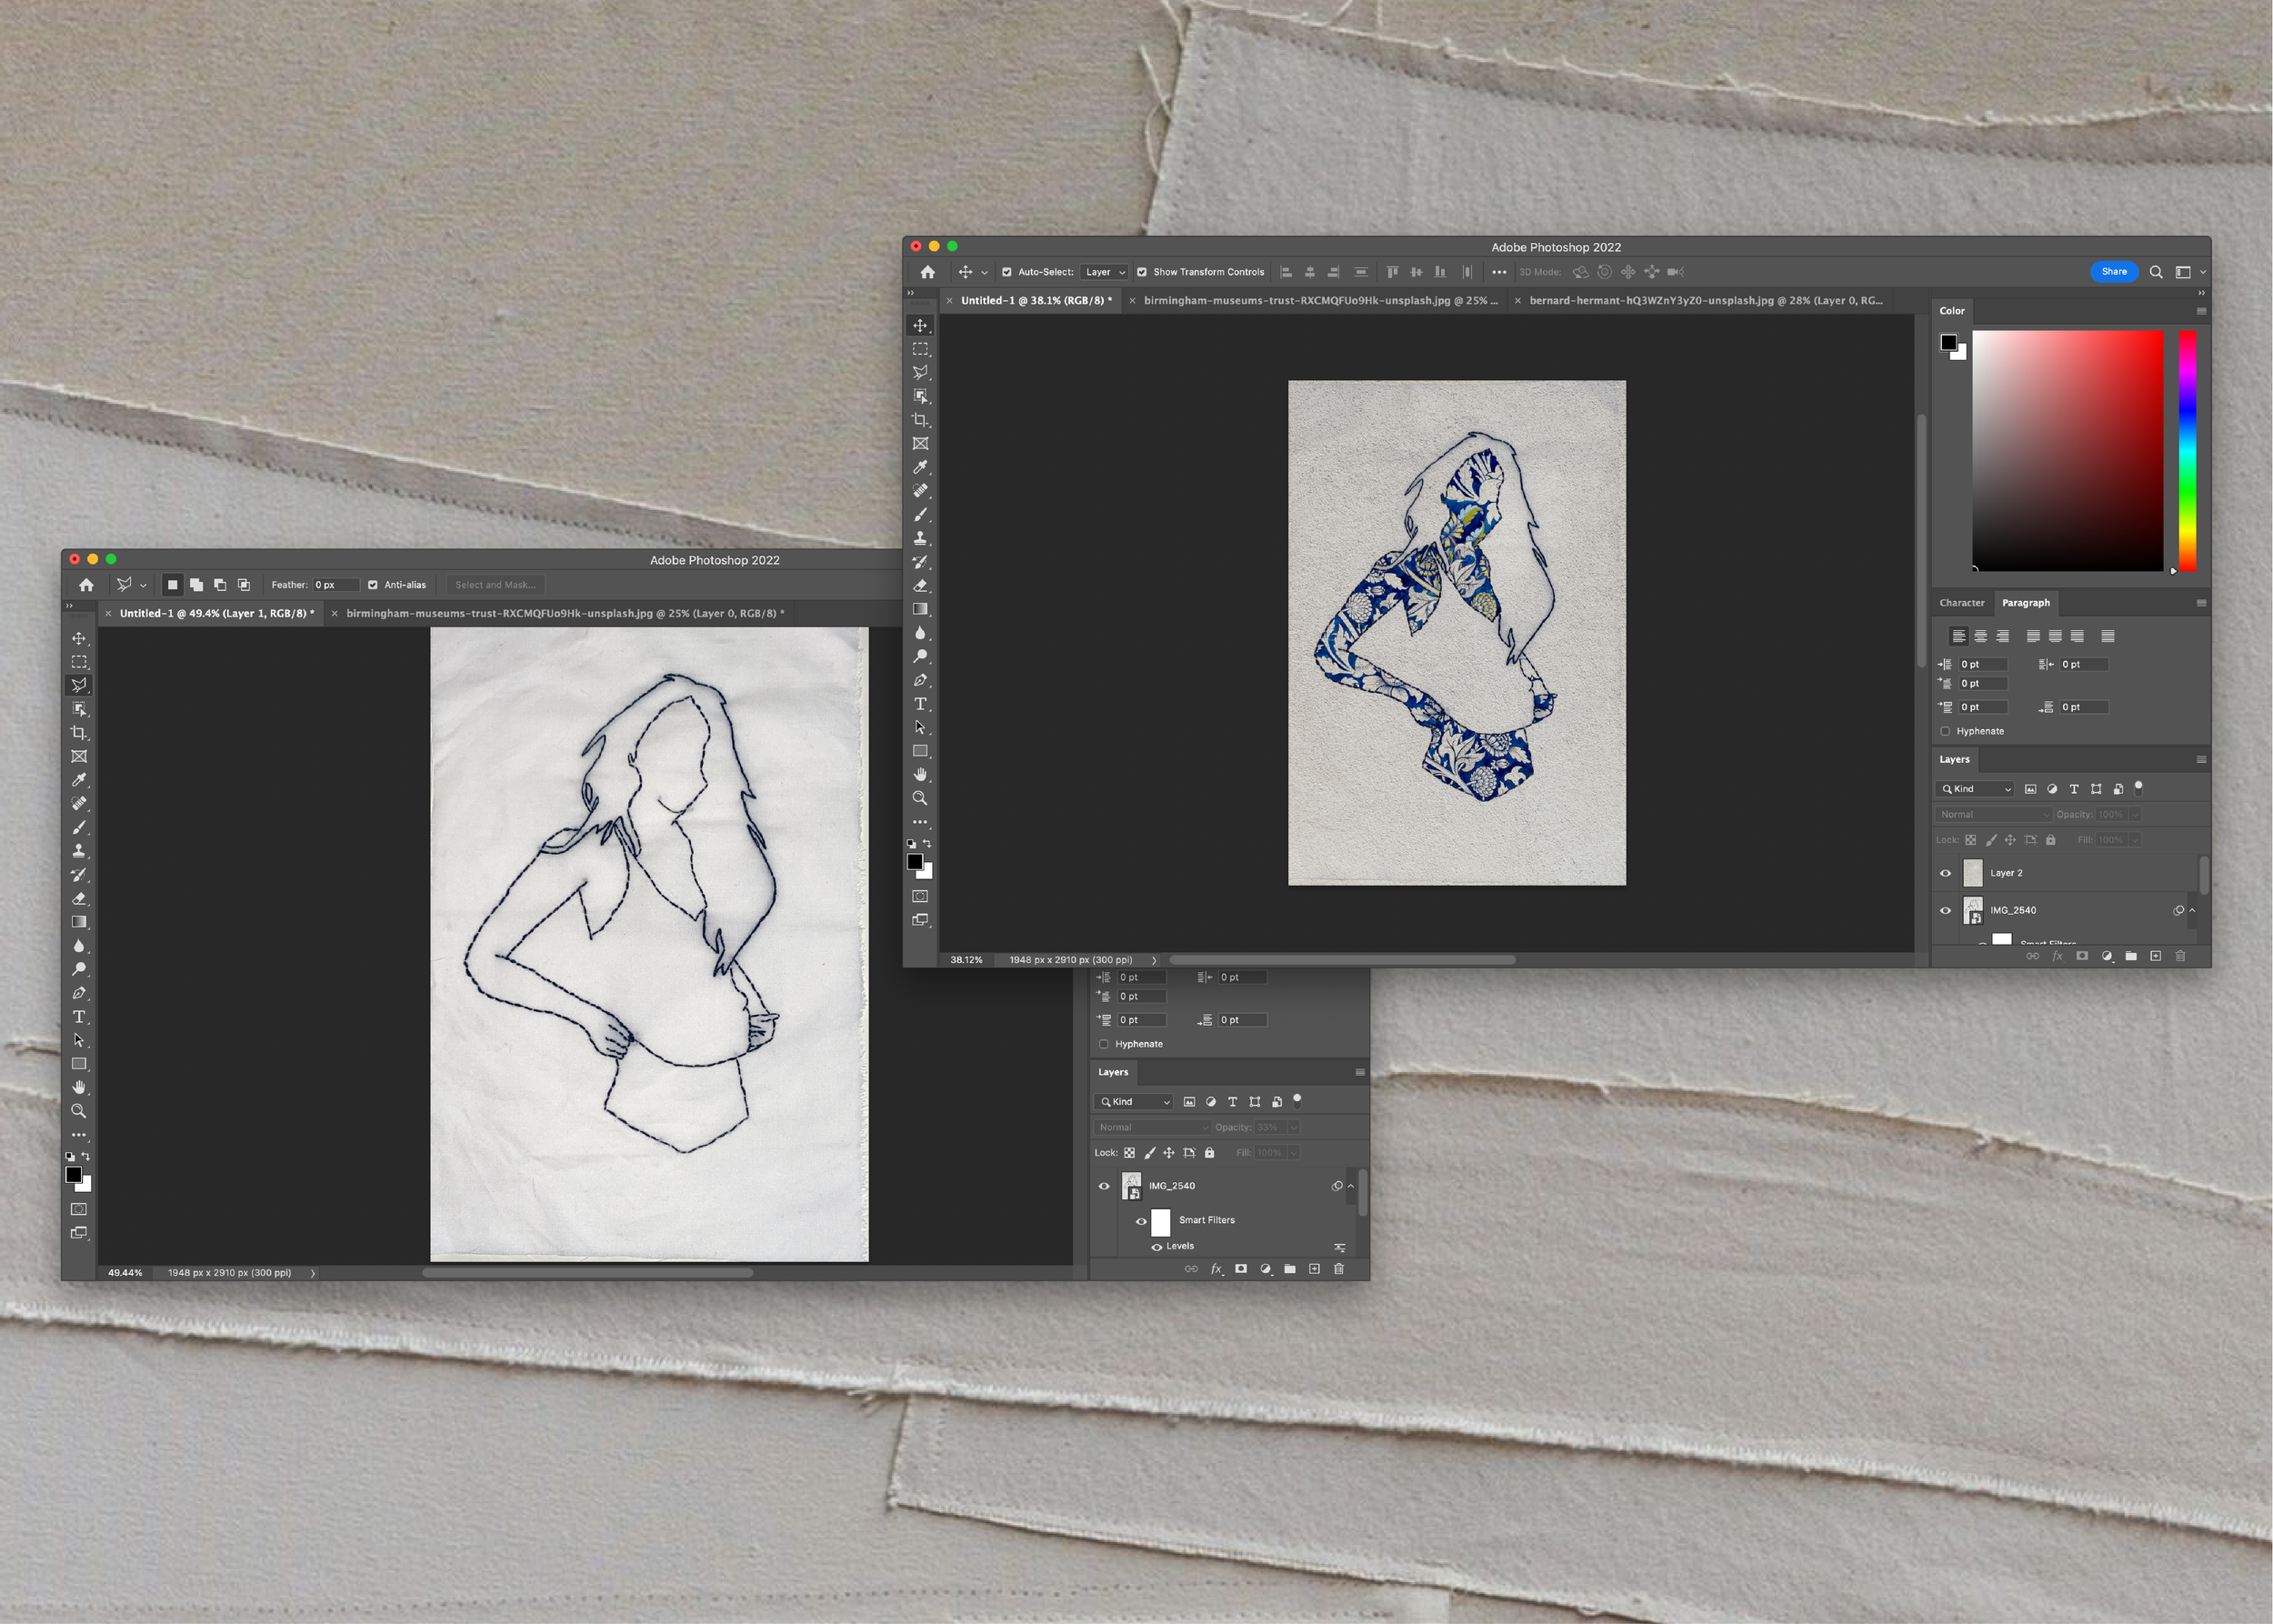Open Layers panel menu in the front window

[x=2201, y=760]
